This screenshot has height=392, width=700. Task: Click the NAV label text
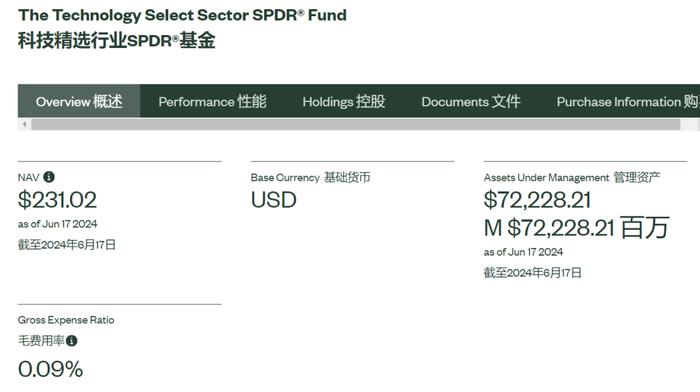29,178
